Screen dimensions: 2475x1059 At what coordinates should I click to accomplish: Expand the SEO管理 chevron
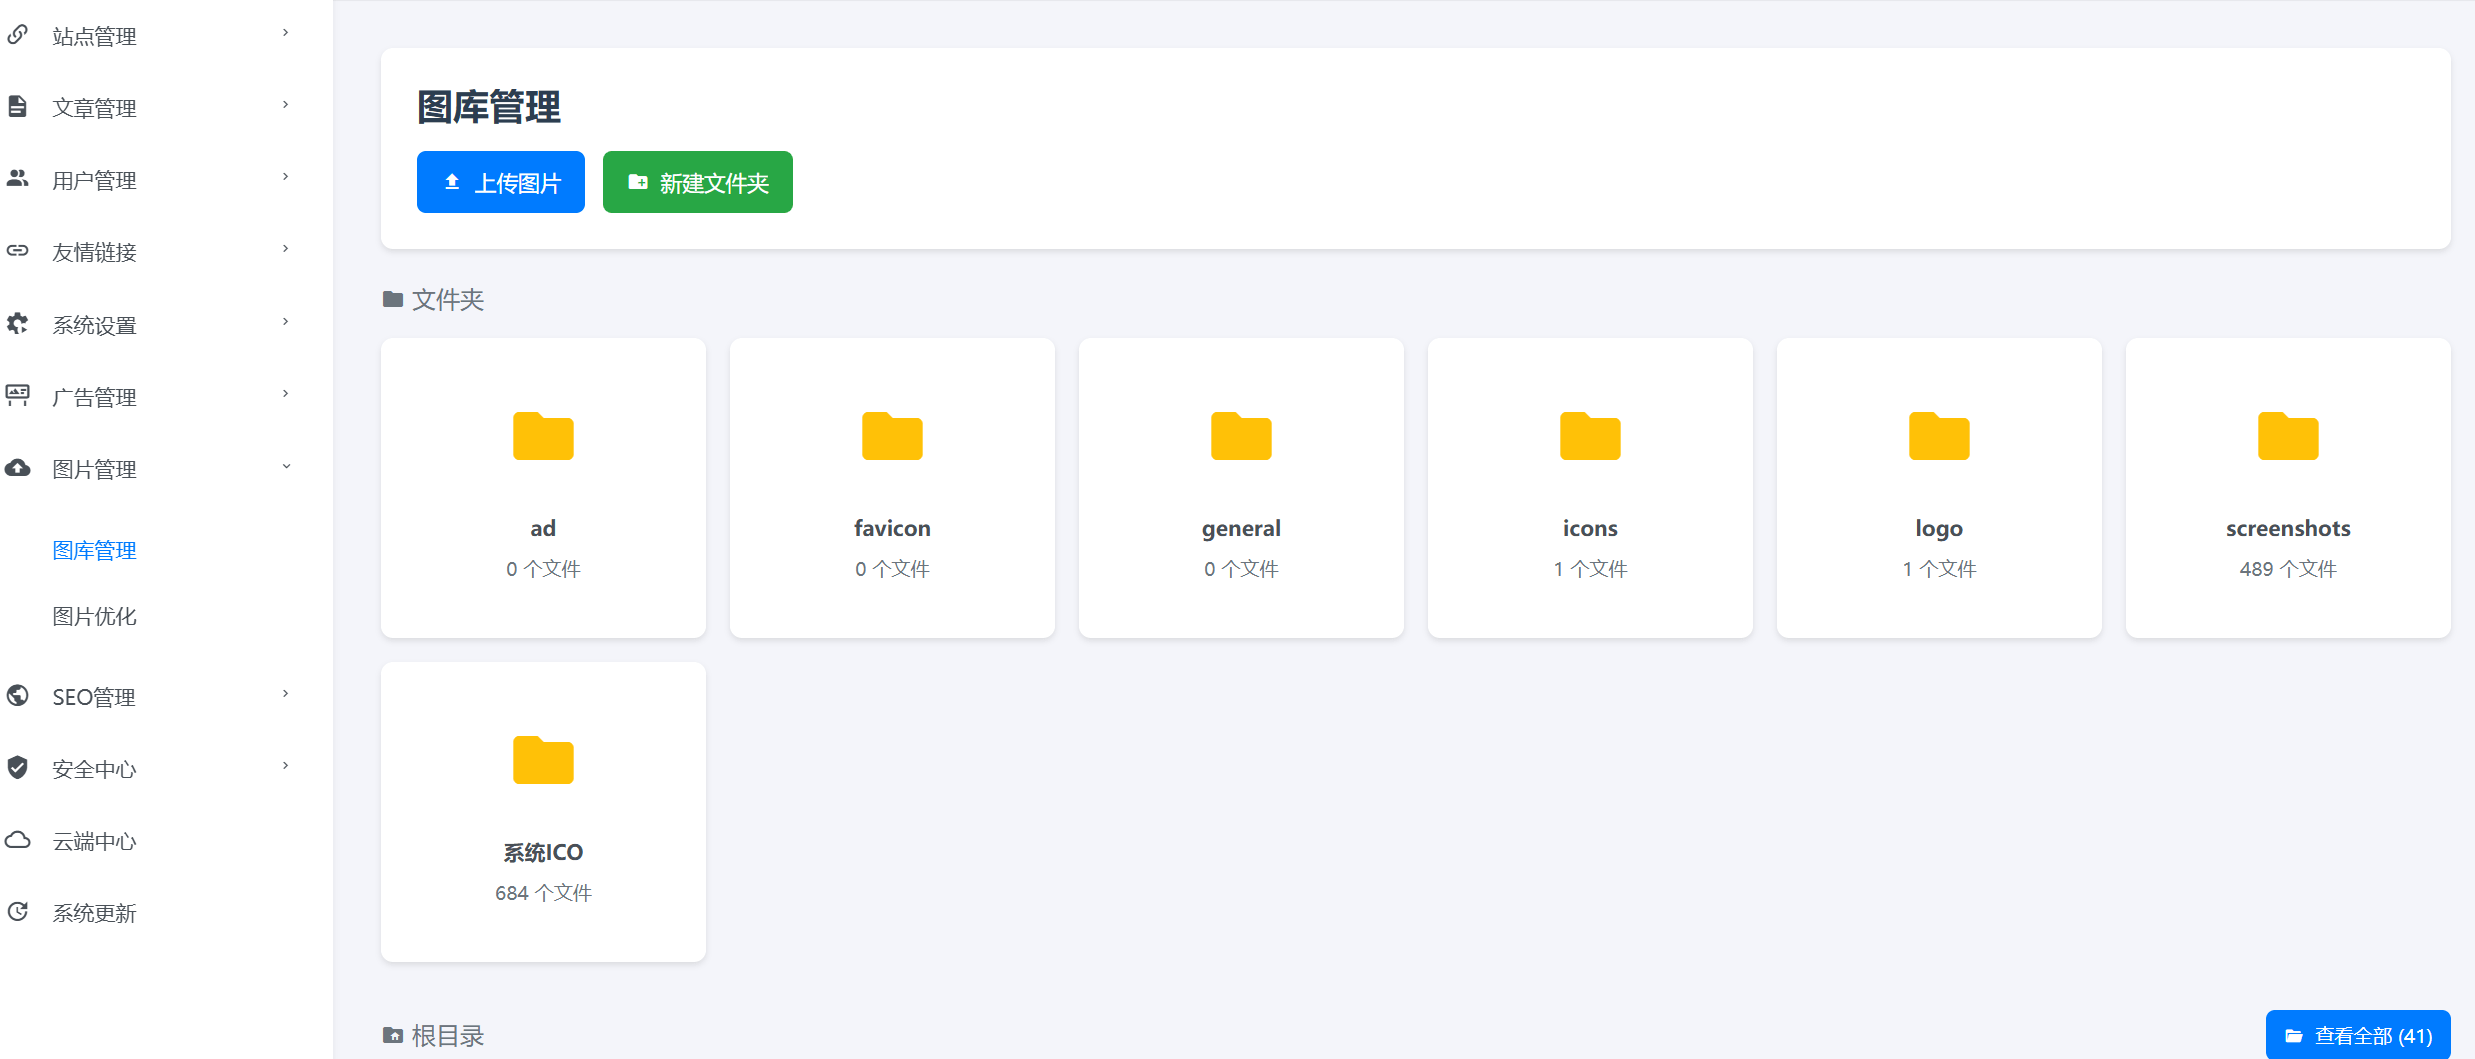(285, 694)
